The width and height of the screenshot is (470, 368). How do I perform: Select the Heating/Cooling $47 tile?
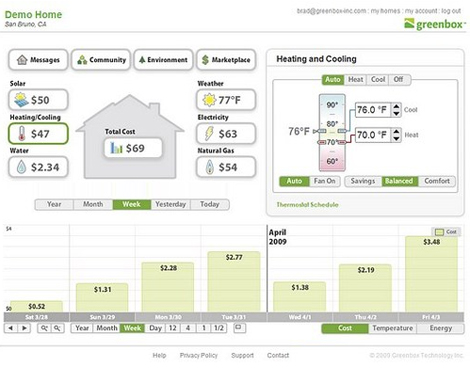coord(38,133)
